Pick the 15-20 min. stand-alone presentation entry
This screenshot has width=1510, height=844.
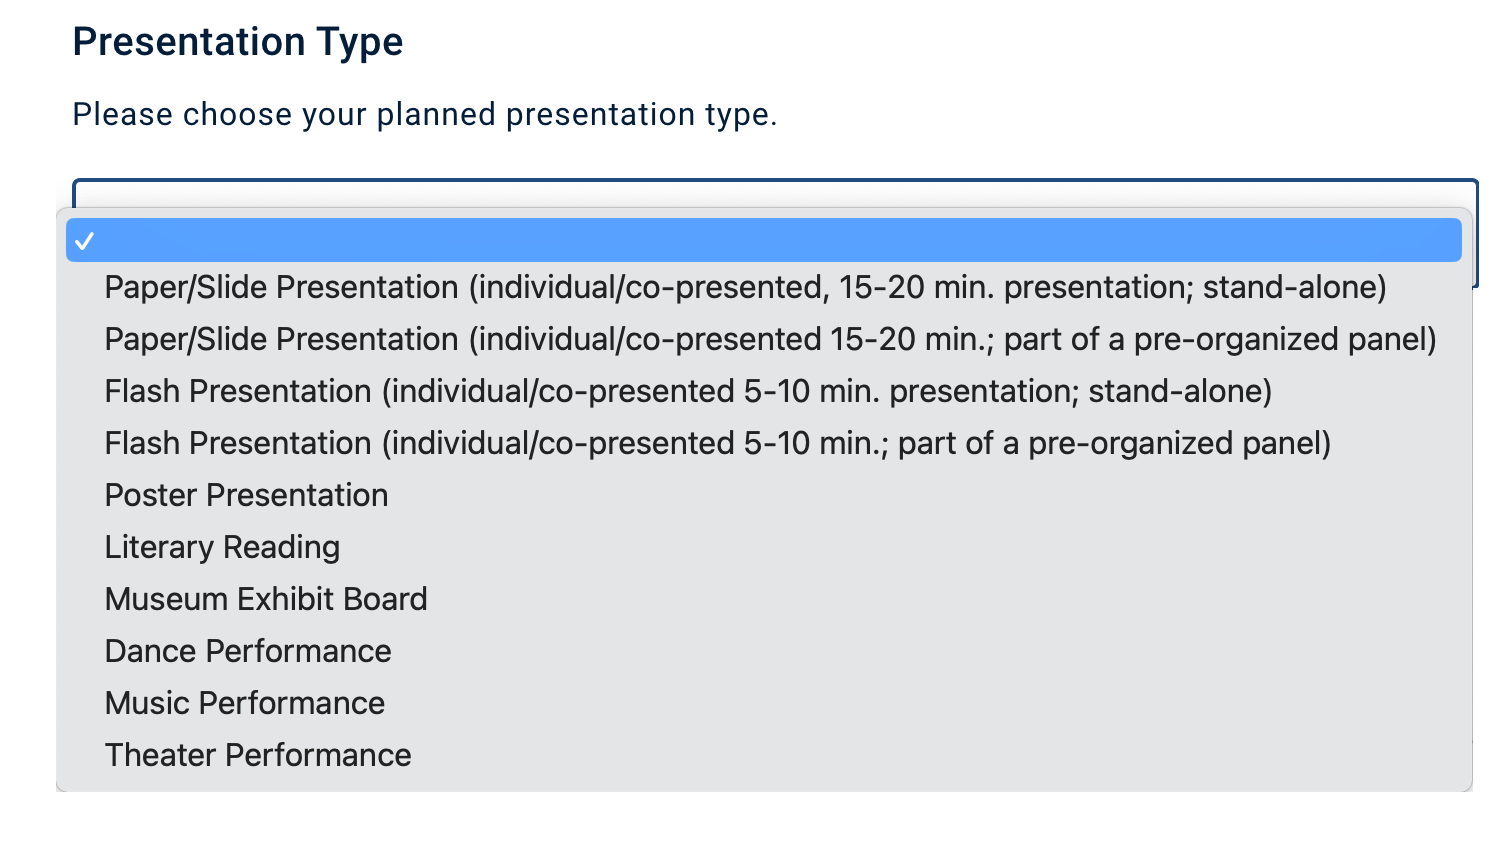tap(745, 288)
